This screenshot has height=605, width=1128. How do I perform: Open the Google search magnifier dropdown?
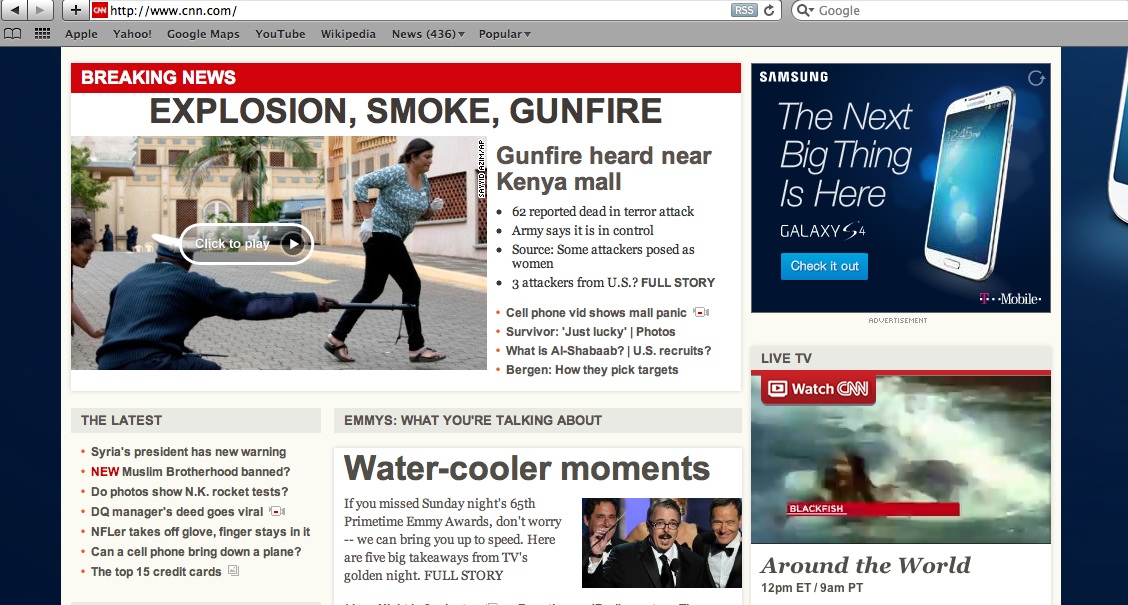(805, 10)
